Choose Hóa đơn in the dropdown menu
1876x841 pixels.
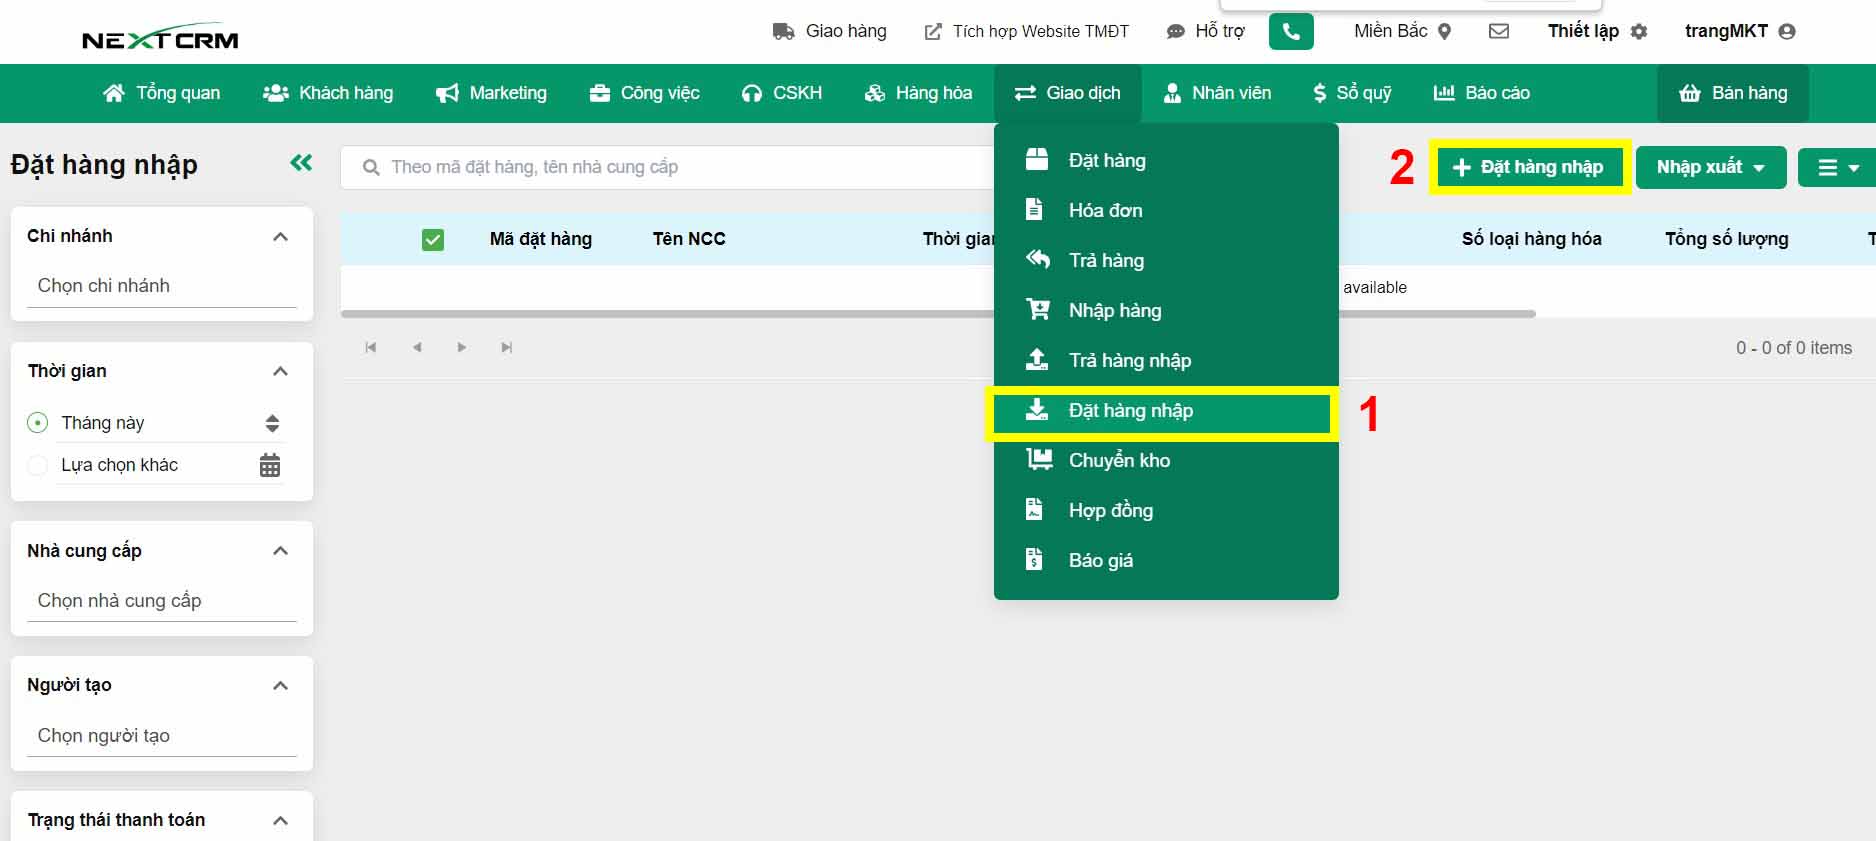[1105, 210]
